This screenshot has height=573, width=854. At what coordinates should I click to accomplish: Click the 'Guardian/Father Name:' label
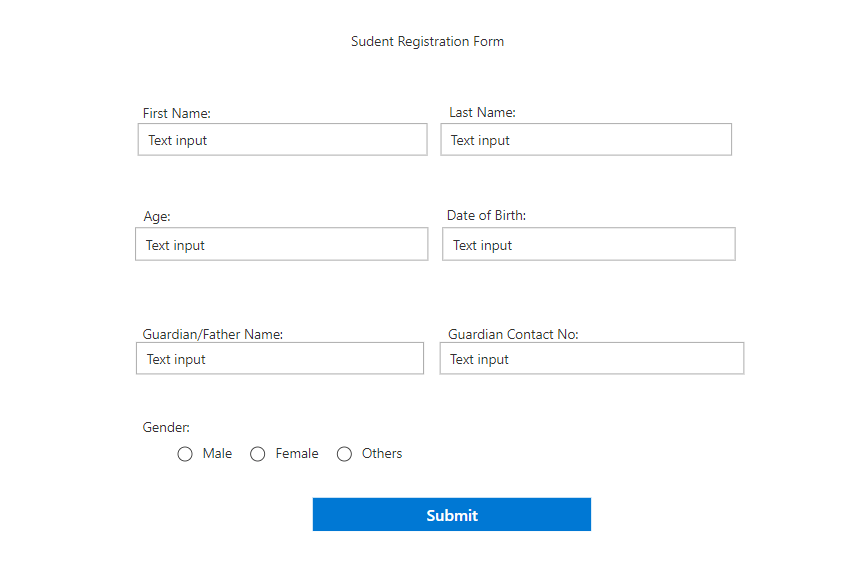[x=213, y=335]
